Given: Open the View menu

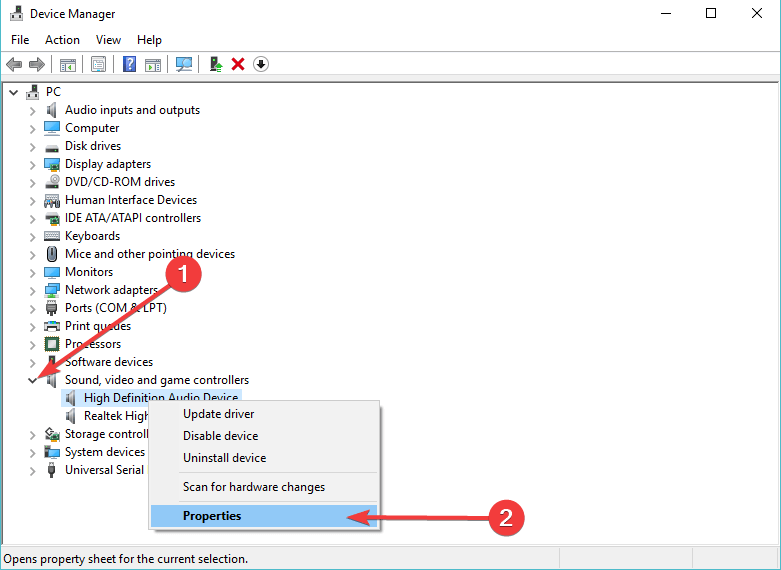Looking at the screenshot, I should (108, 40).
